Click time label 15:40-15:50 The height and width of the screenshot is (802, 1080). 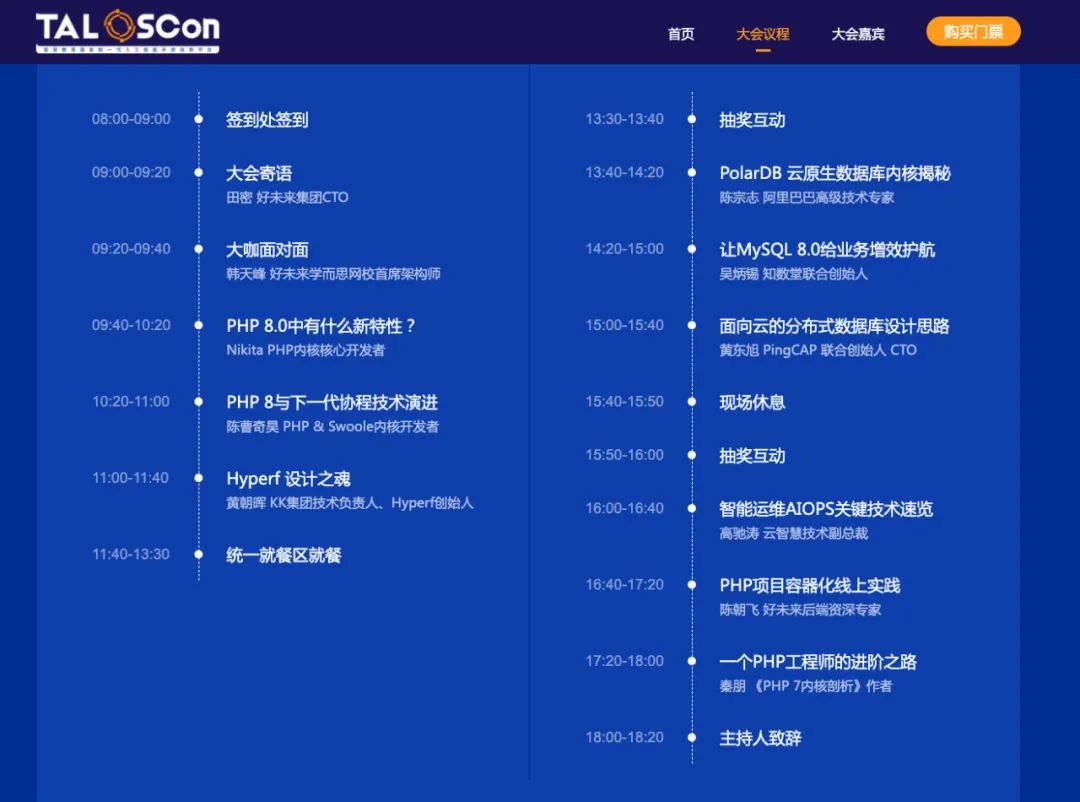[x=625, y=402]
